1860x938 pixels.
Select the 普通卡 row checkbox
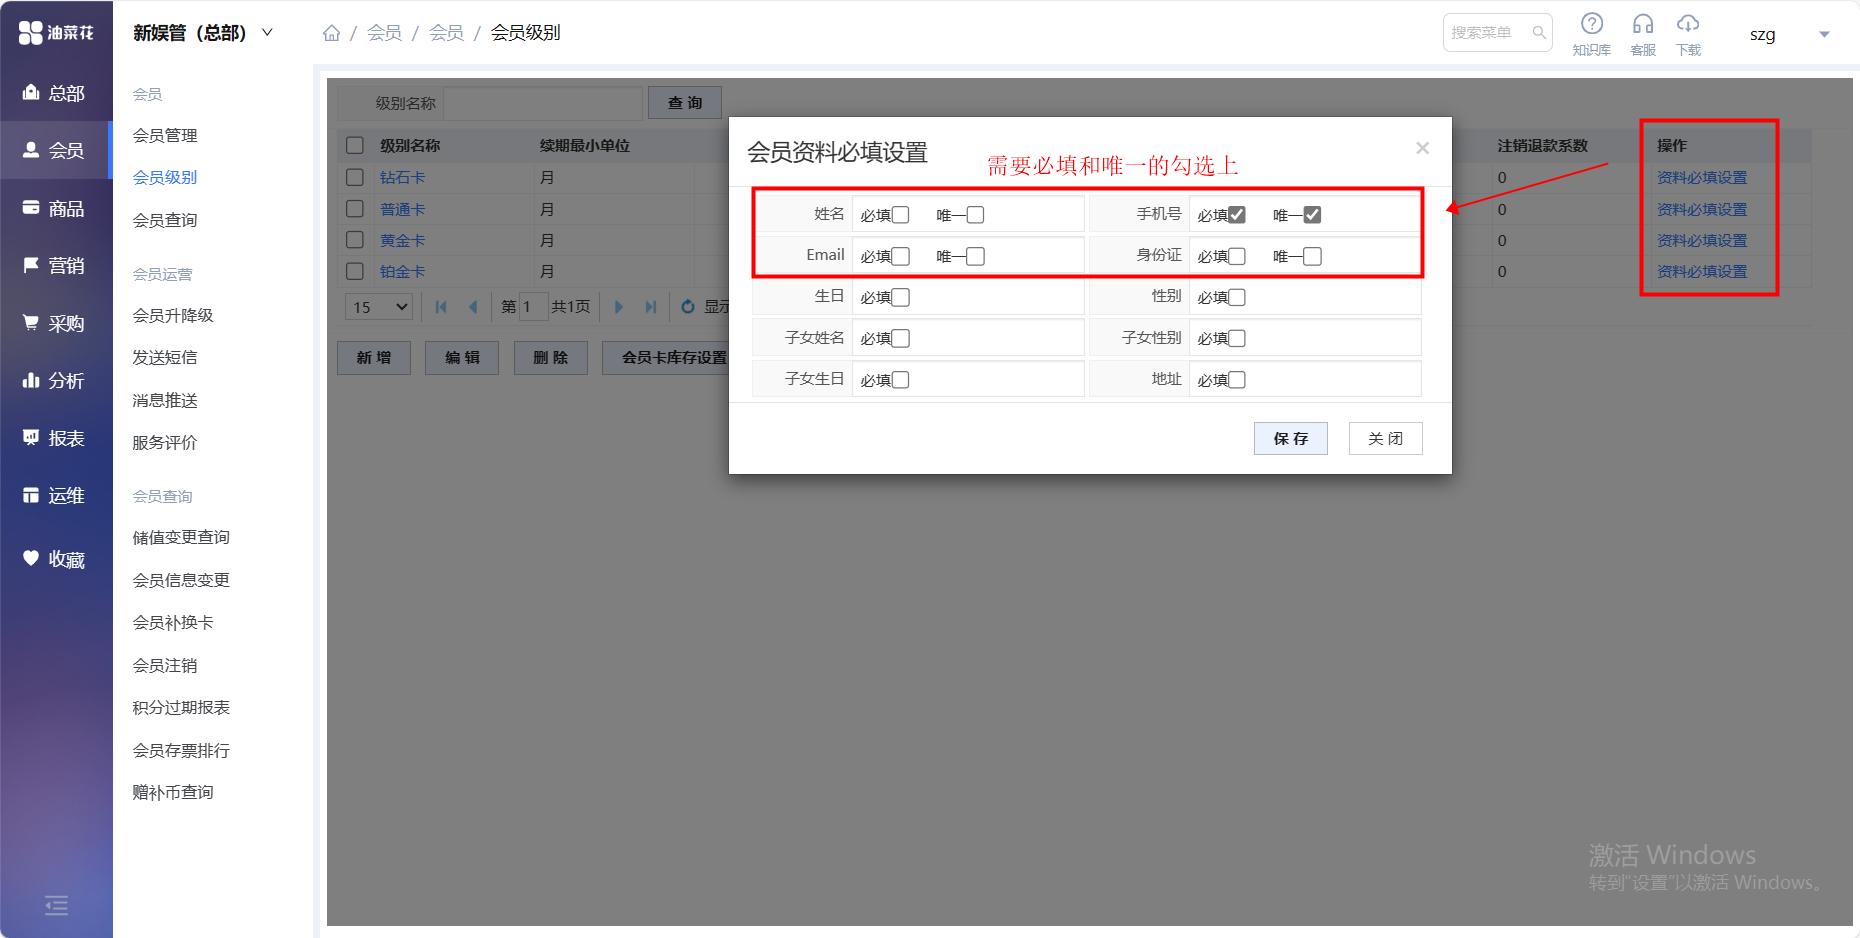pyautogui.click(x=354, y=209)
